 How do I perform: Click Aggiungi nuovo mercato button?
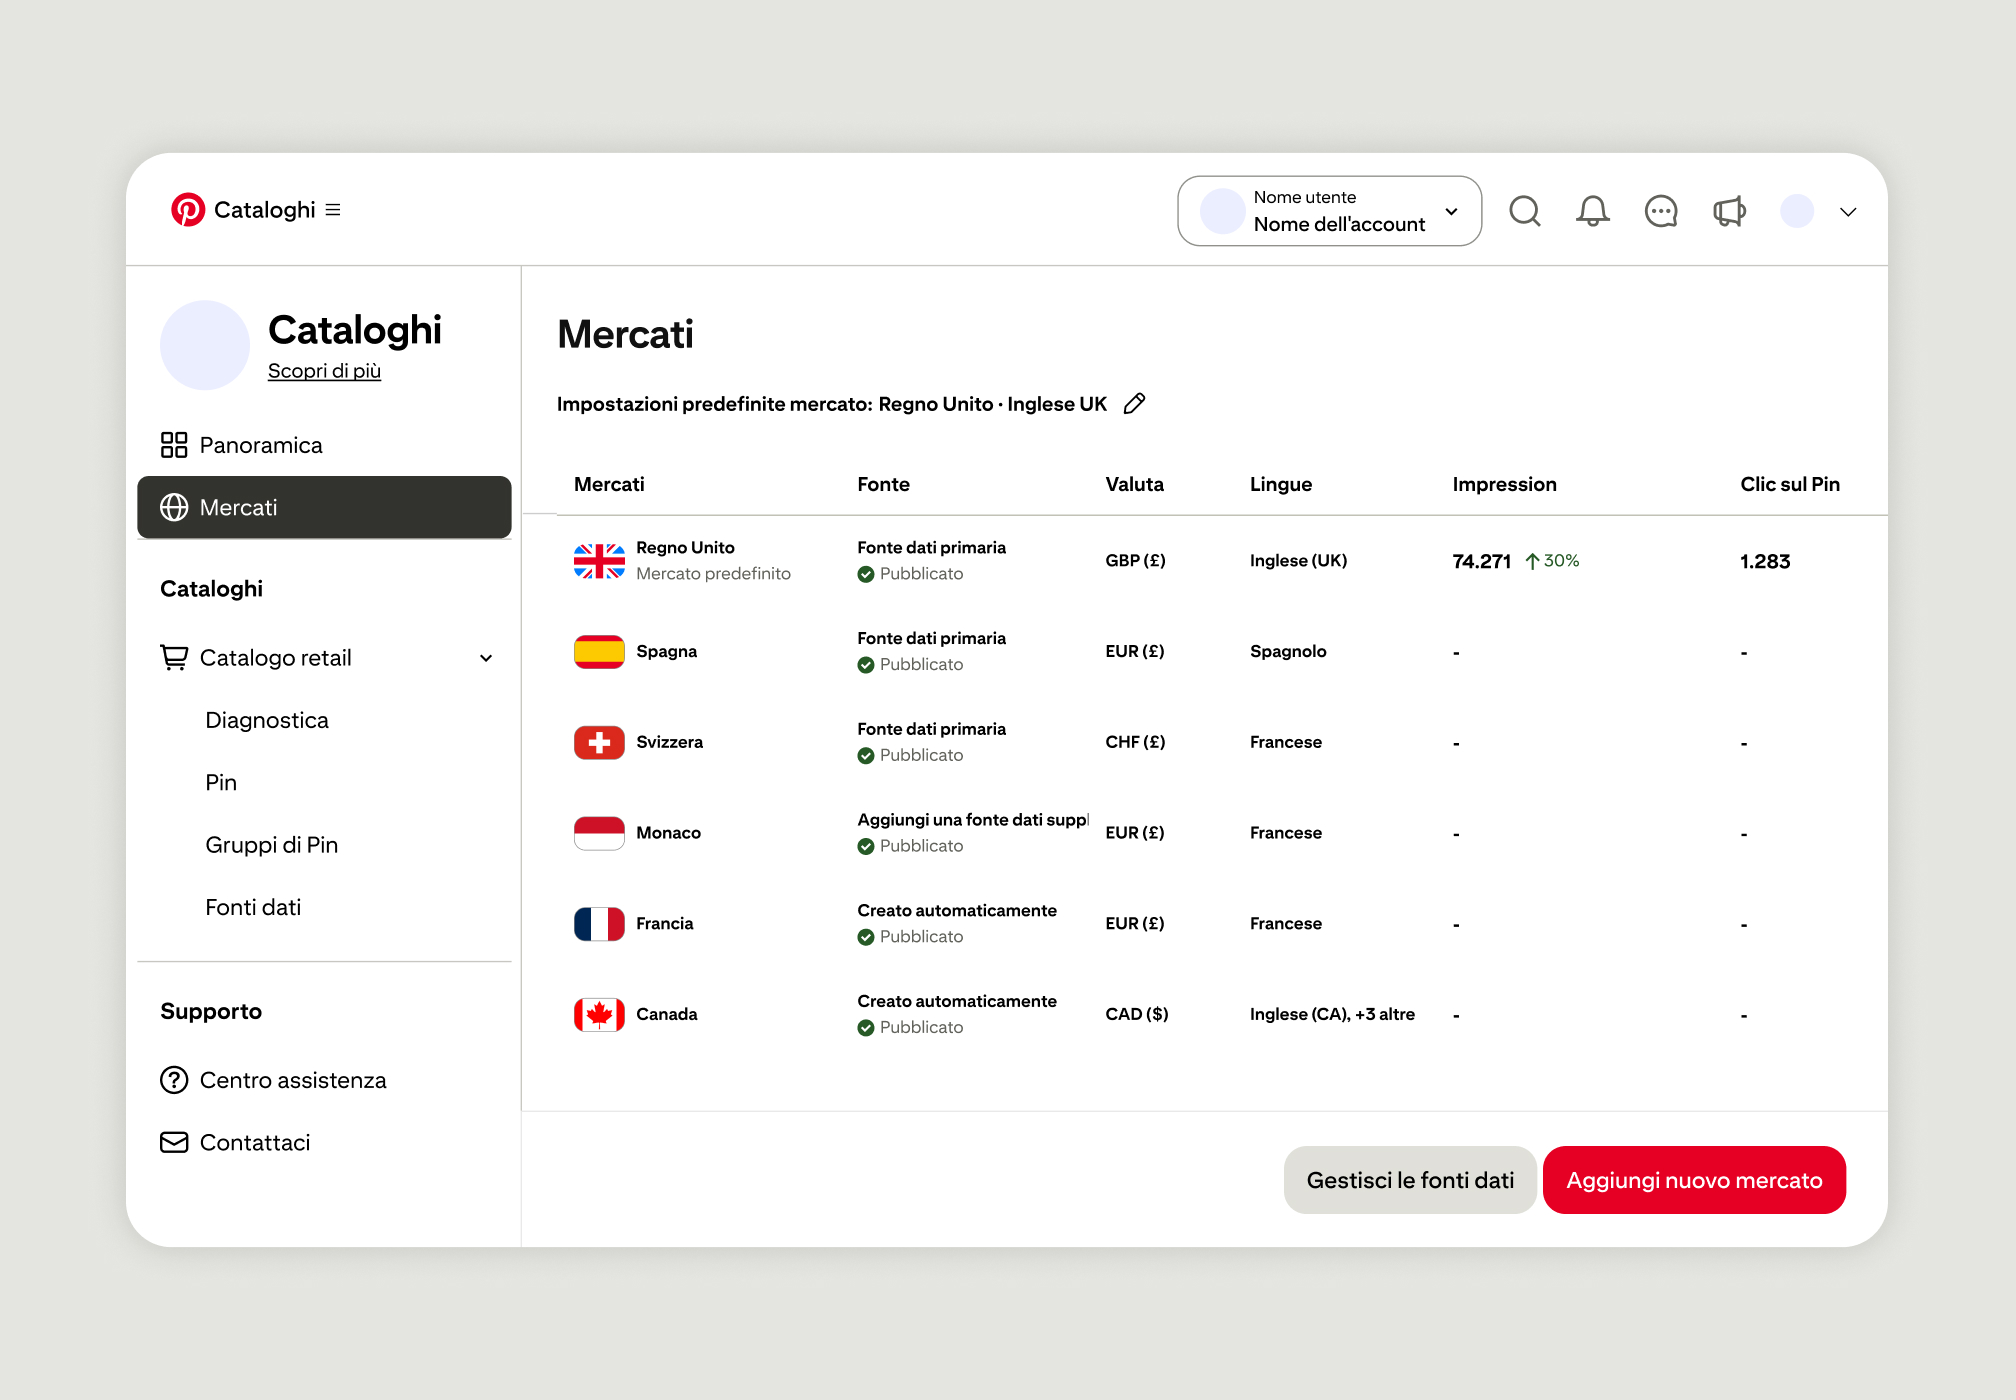1694,1180
